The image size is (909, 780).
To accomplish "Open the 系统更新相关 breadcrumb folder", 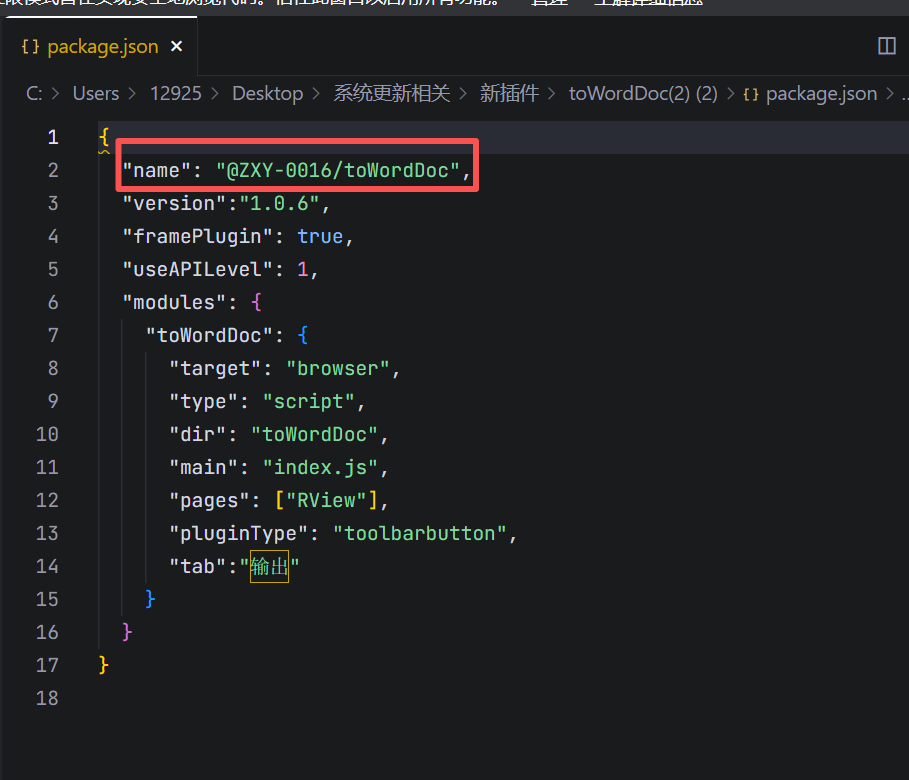I will (x=392, y=93).
